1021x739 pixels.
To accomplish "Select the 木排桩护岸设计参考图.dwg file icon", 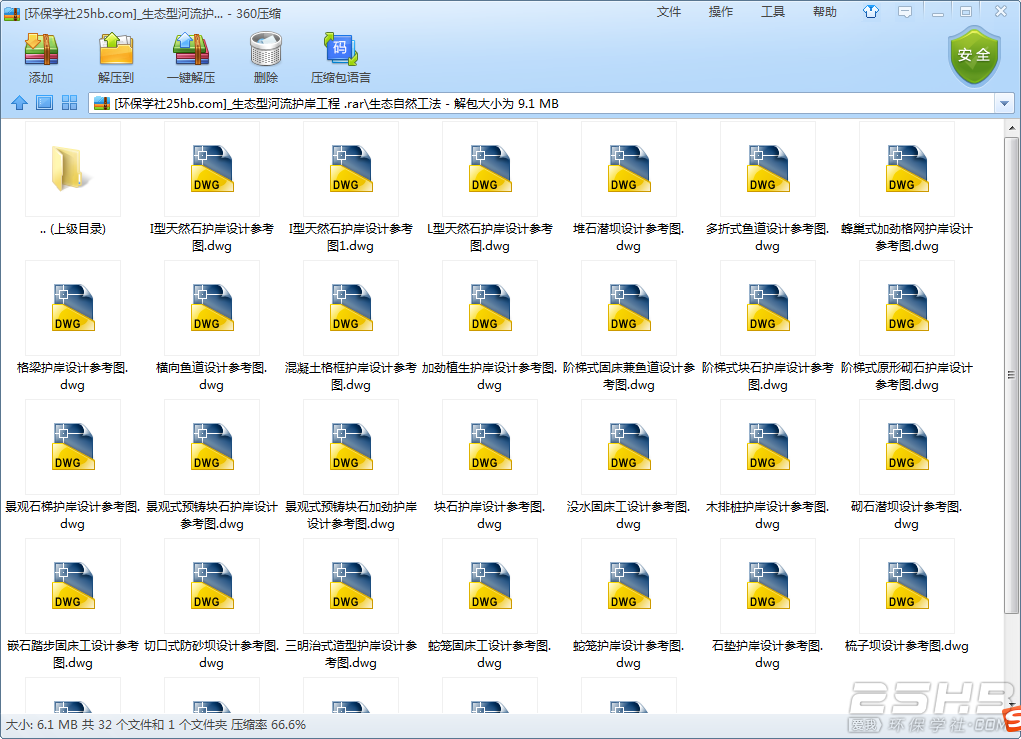I will (x=768, y=447).
